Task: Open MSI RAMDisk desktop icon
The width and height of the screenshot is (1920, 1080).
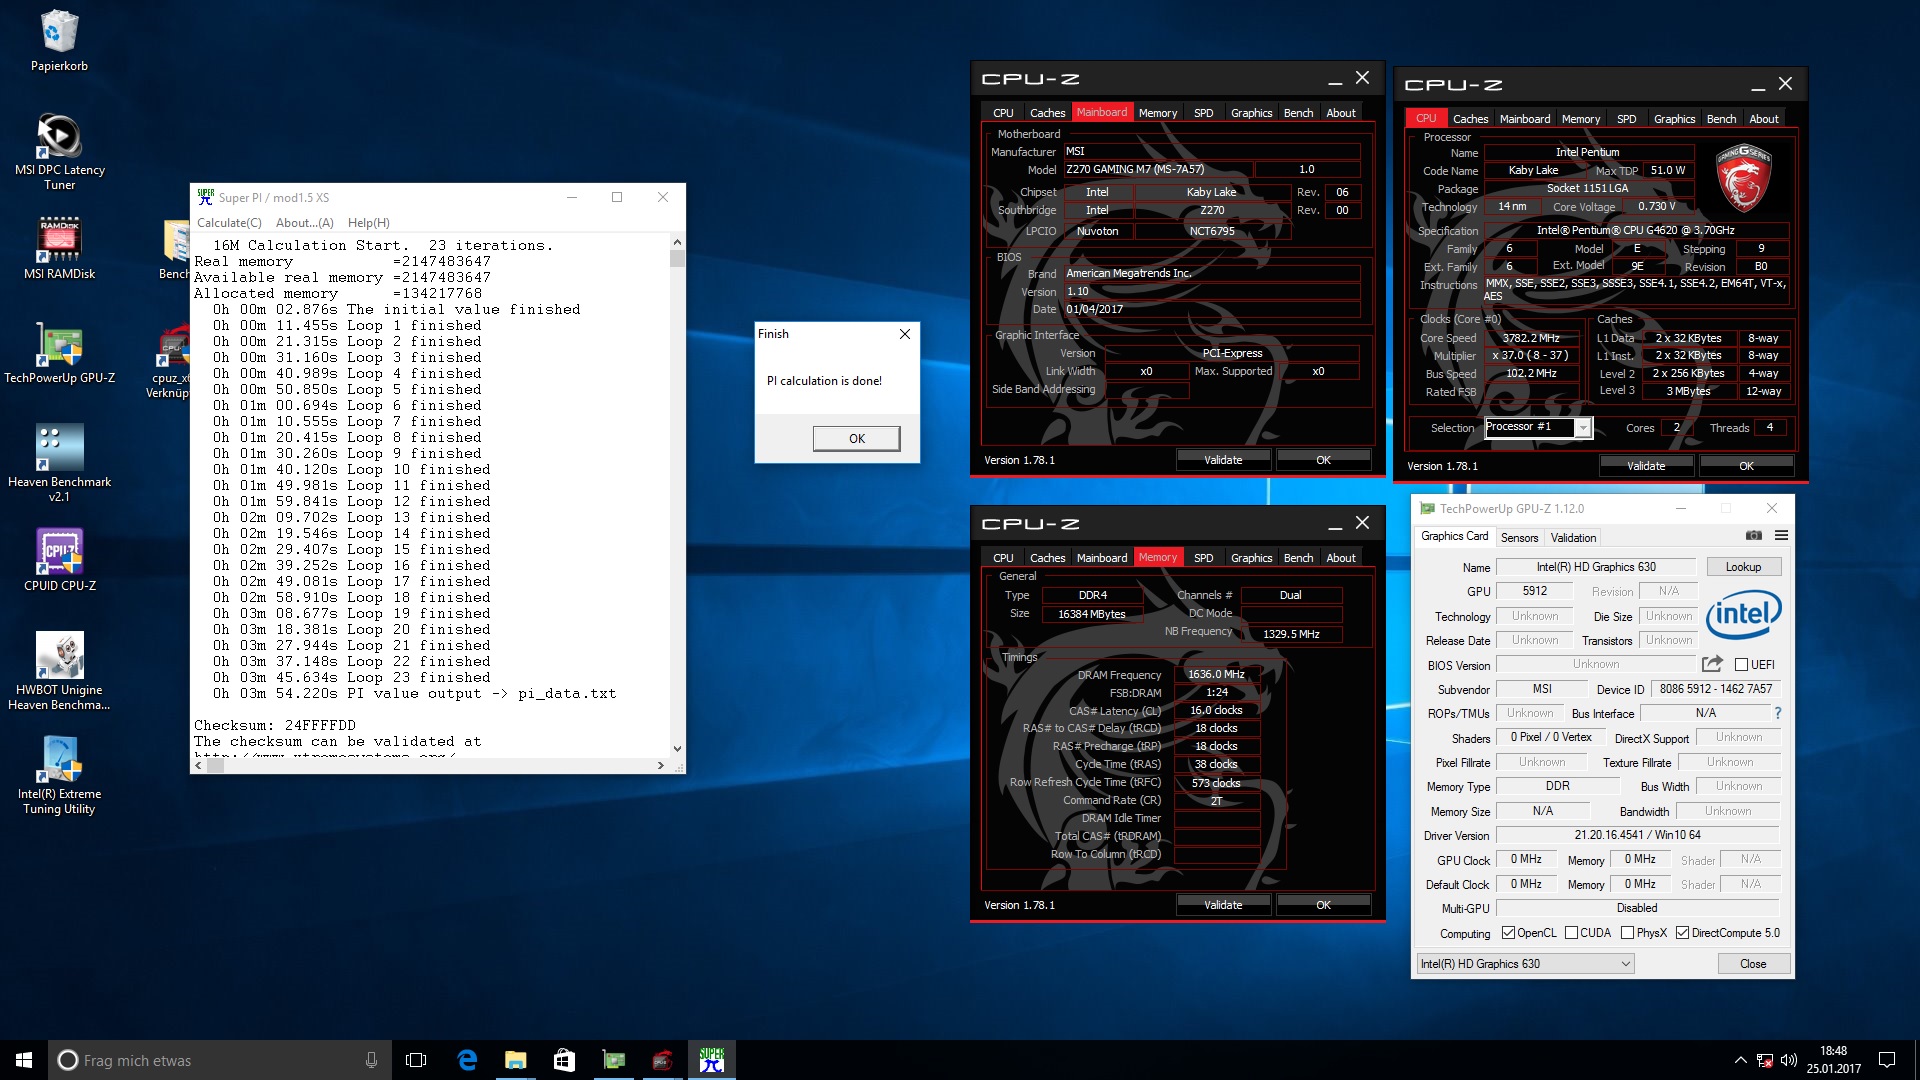Action: (59, 248)
